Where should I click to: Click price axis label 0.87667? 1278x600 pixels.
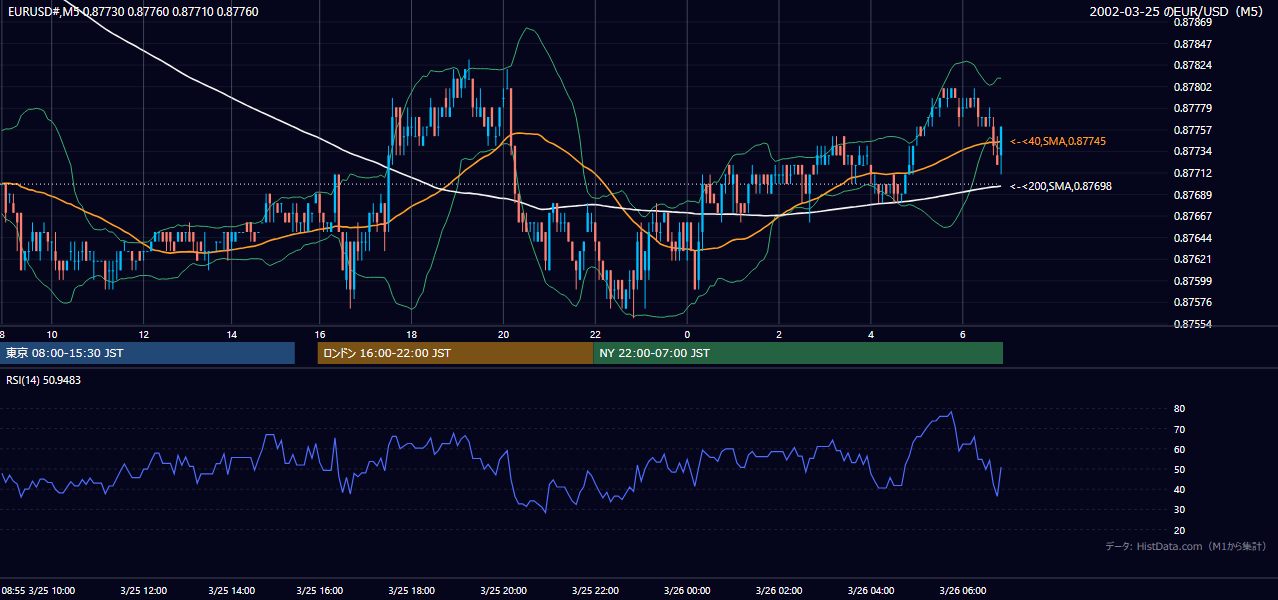1192,216
